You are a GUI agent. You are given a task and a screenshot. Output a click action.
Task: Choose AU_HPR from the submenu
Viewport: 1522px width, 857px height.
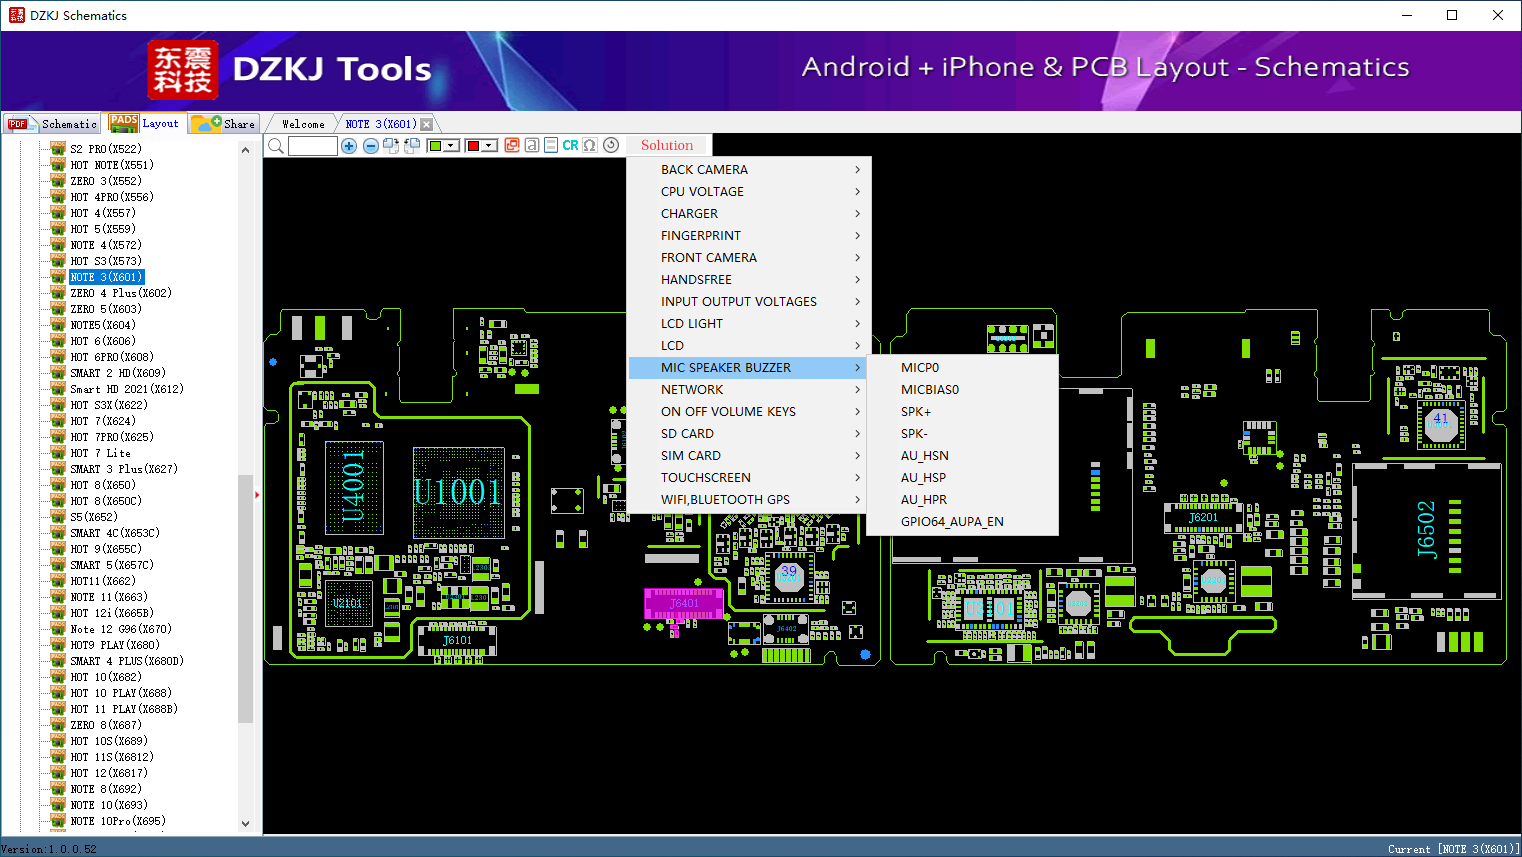(x=962, y=500)
